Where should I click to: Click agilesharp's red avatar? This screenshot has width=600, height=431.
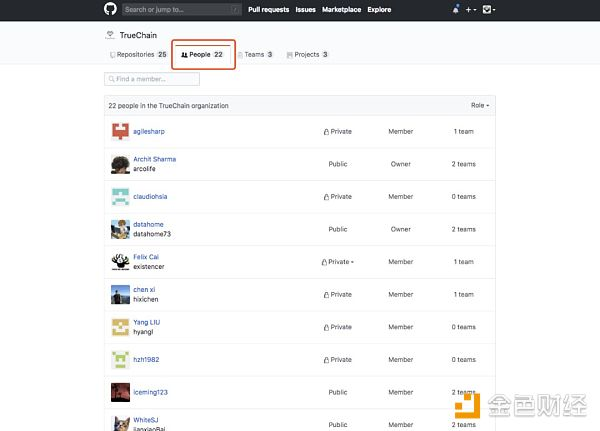120,131
